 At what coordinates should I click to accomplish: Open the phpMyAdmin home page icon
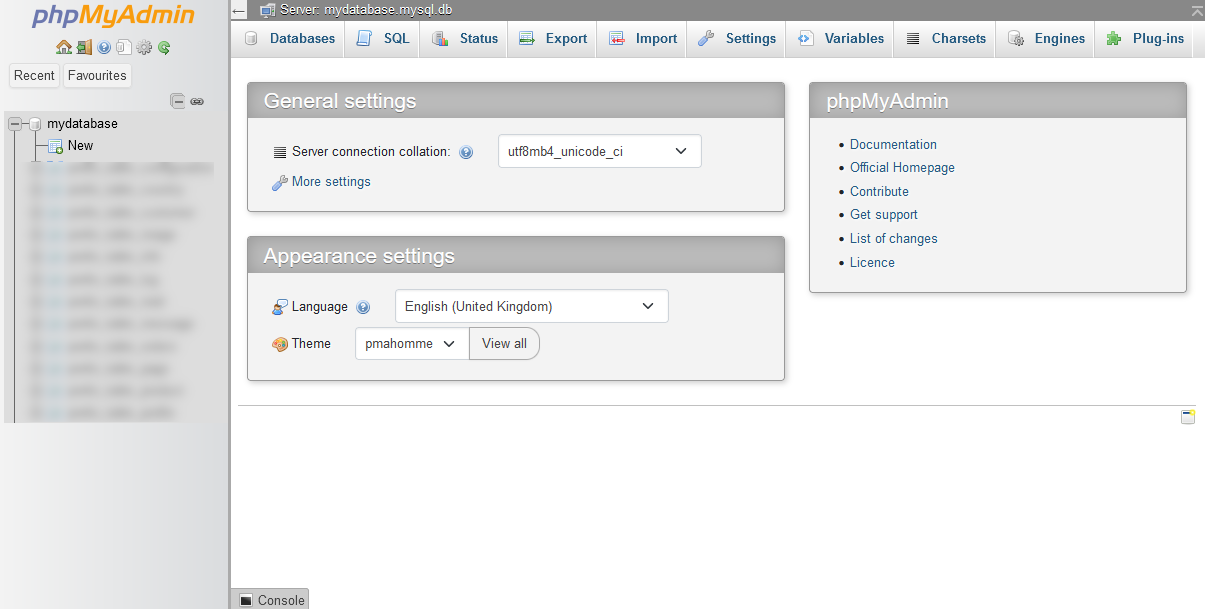pyautogui.click(x=64, y=47)
